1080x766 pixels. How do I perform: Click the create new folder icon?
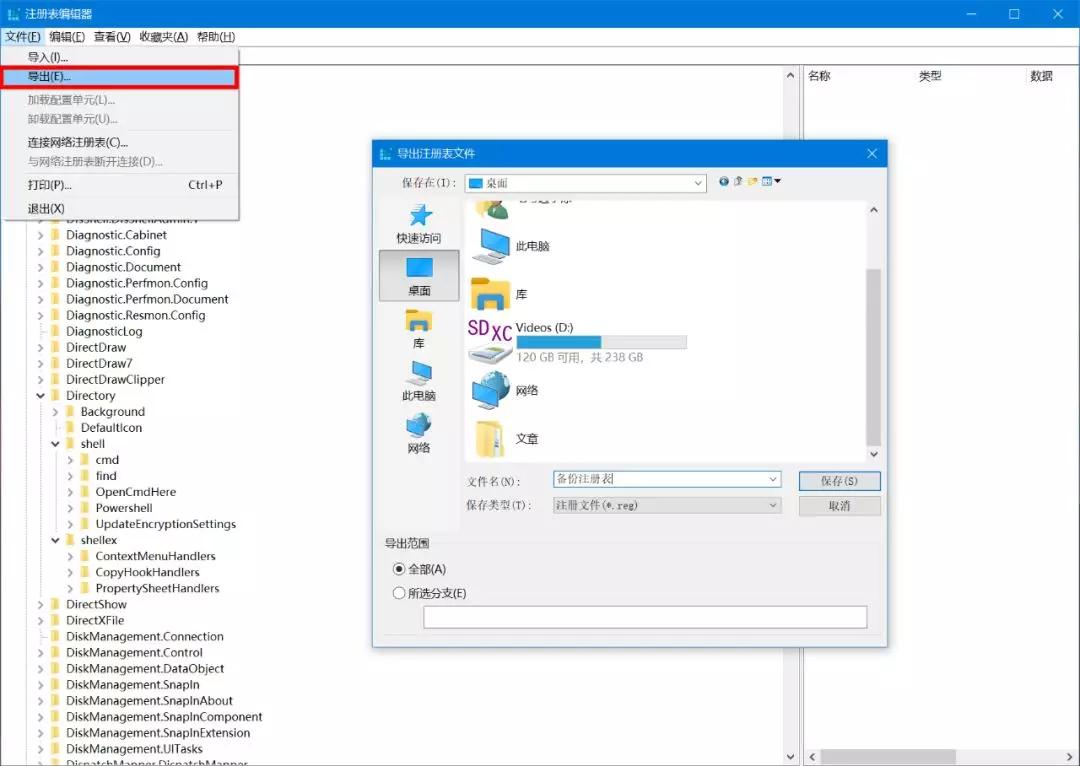tap(752, 182)
